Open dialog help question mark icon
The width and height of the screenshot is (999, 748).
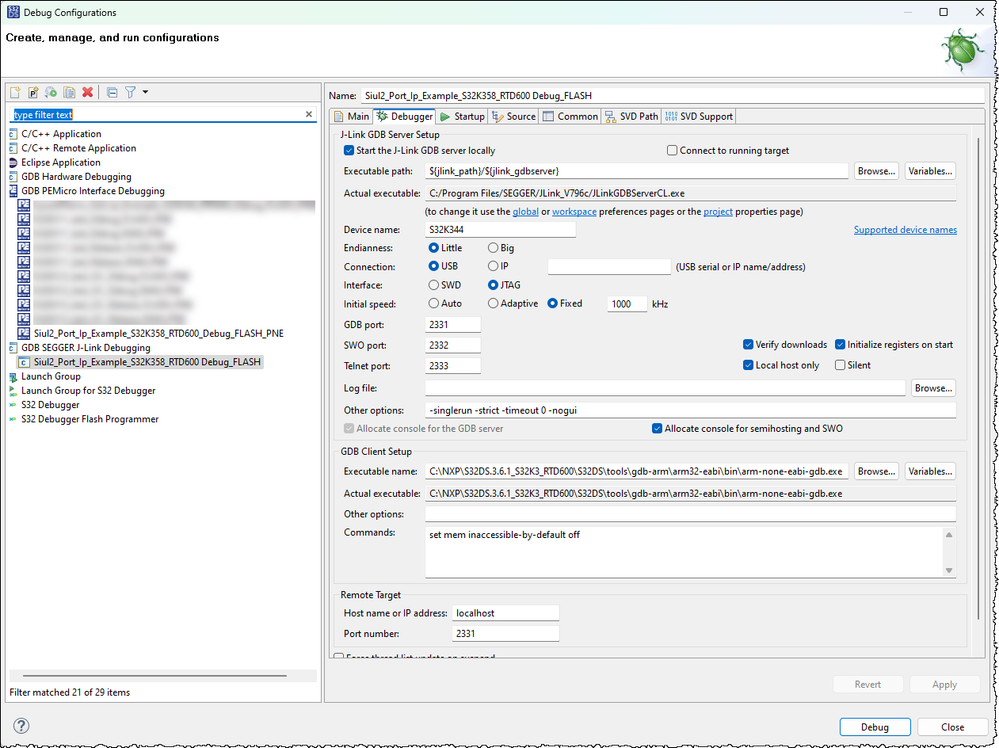(x=21, y=726)
